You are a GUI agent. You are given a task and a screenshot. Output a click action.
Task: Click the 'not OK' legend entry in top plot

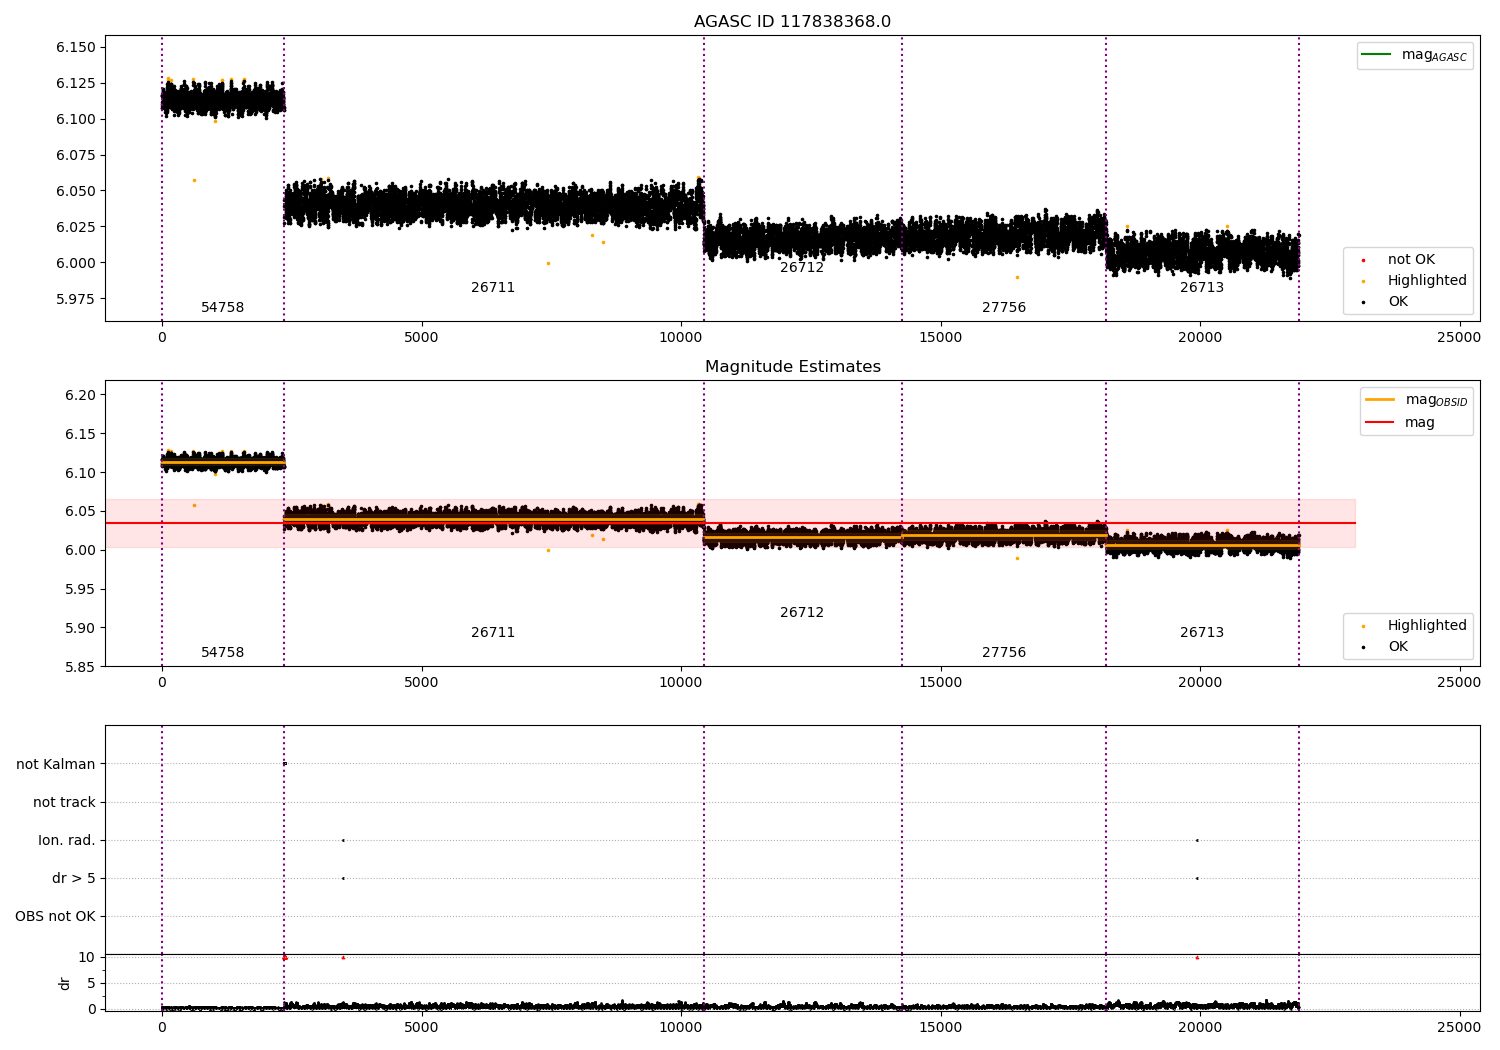point(1411,260)
